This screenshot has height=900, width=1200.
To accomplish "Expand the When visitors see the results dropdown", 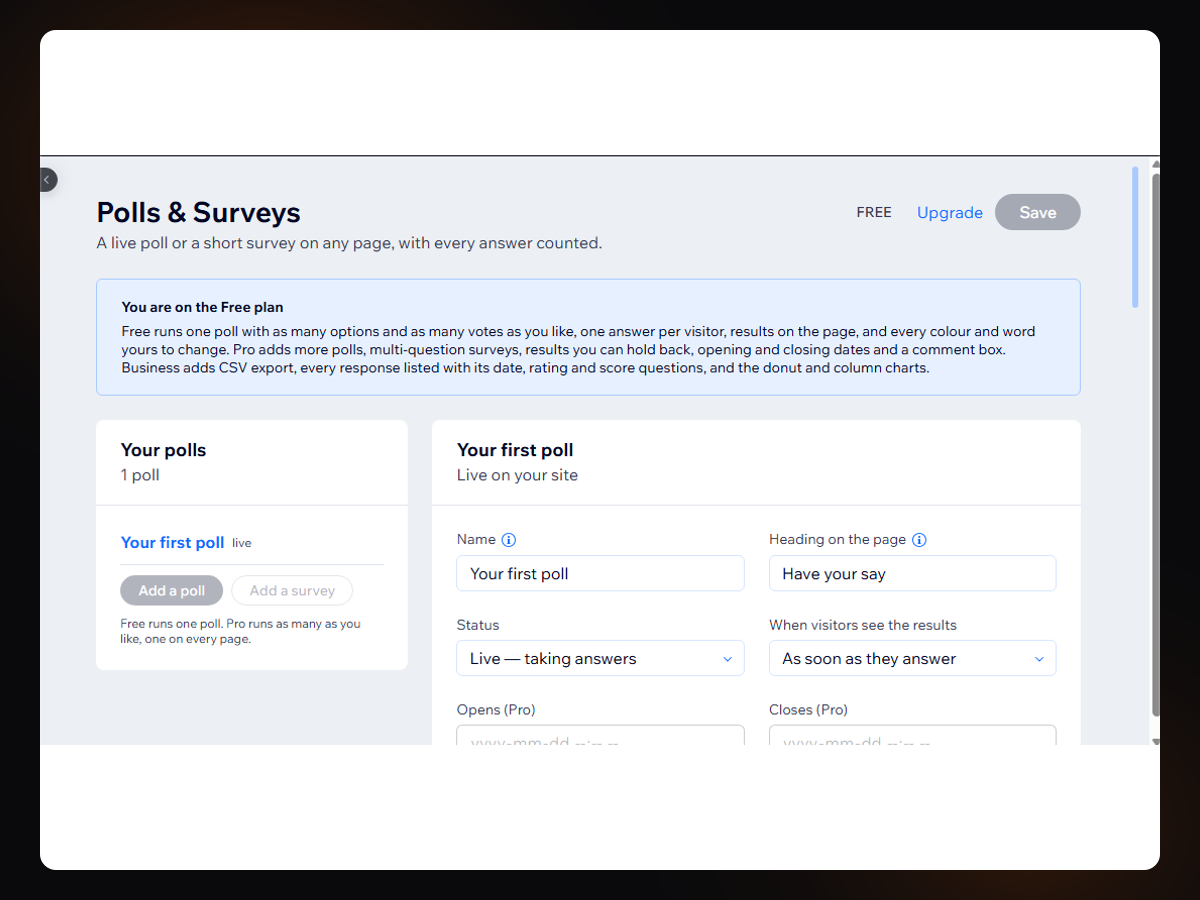I will point(912,658).
